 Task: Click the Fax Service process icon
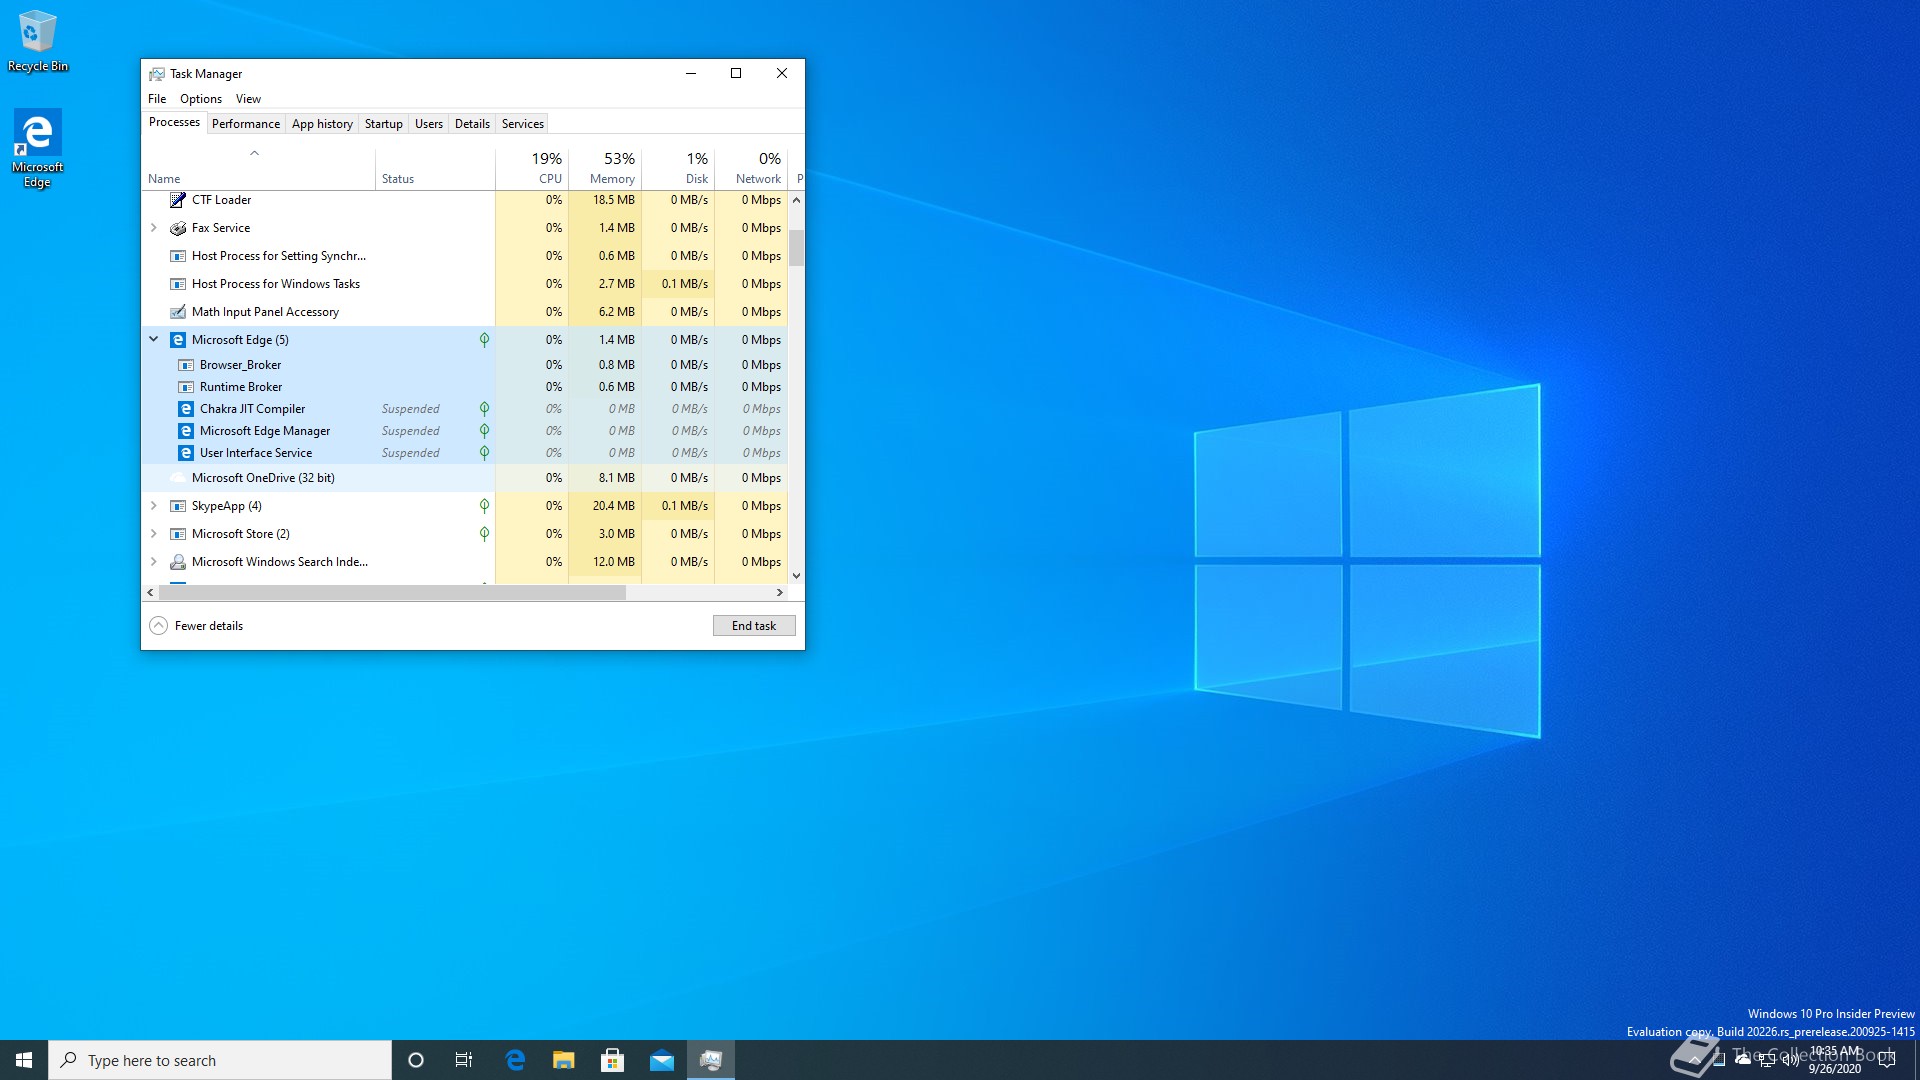[178, 228]
